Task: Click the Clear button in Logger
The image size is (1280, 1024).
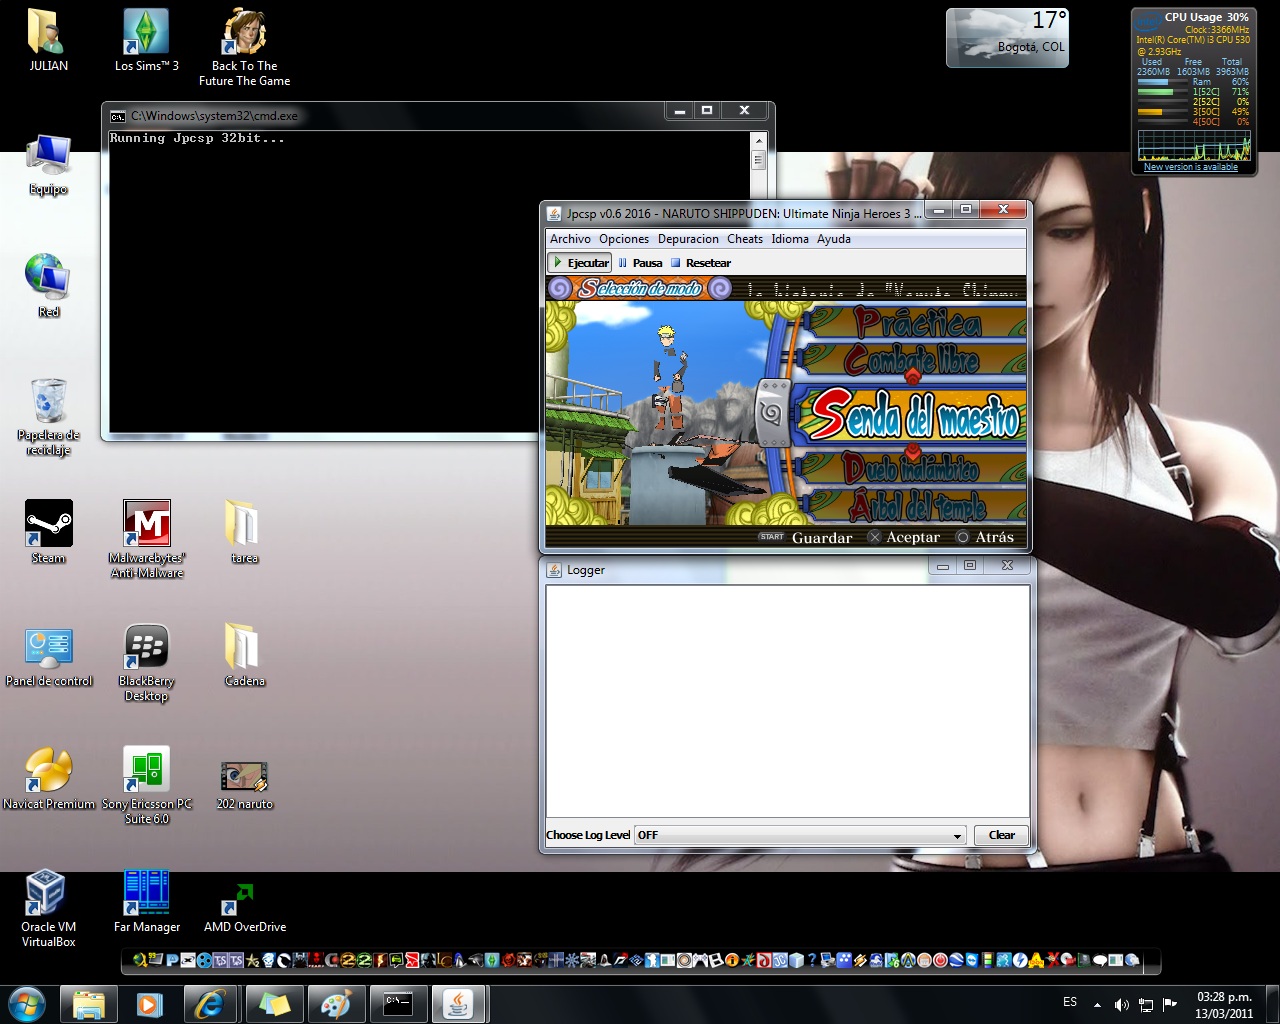Action: click(1001, 835)
